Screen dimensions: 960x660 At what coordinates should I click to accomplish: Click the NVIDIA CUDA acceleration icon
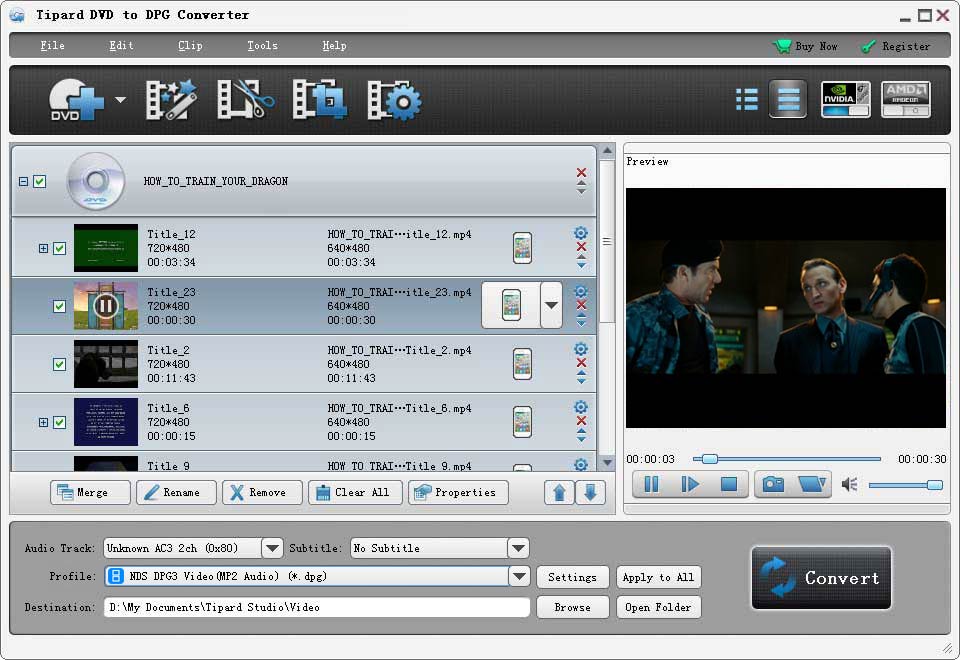point(845,99)
